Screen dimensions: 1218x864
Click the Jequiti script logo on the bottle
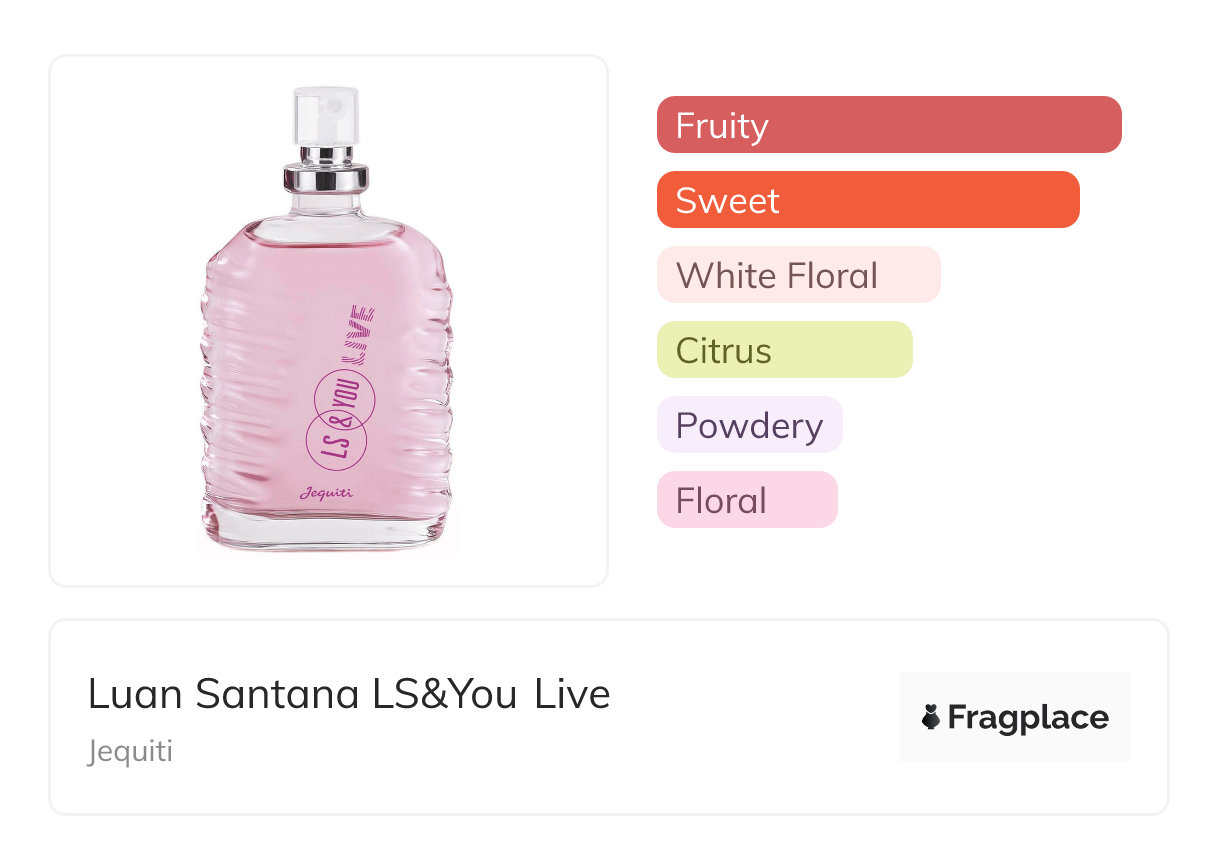(x=326, y=492)
